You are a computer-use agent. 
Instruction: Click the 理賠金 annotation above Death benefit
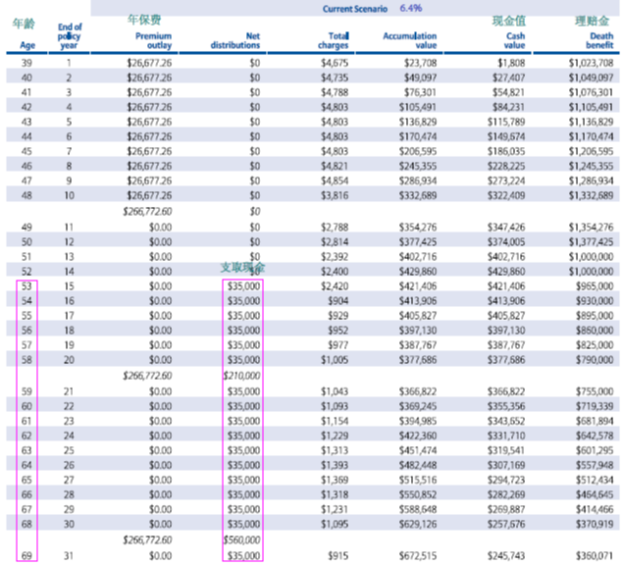point(592,21)
